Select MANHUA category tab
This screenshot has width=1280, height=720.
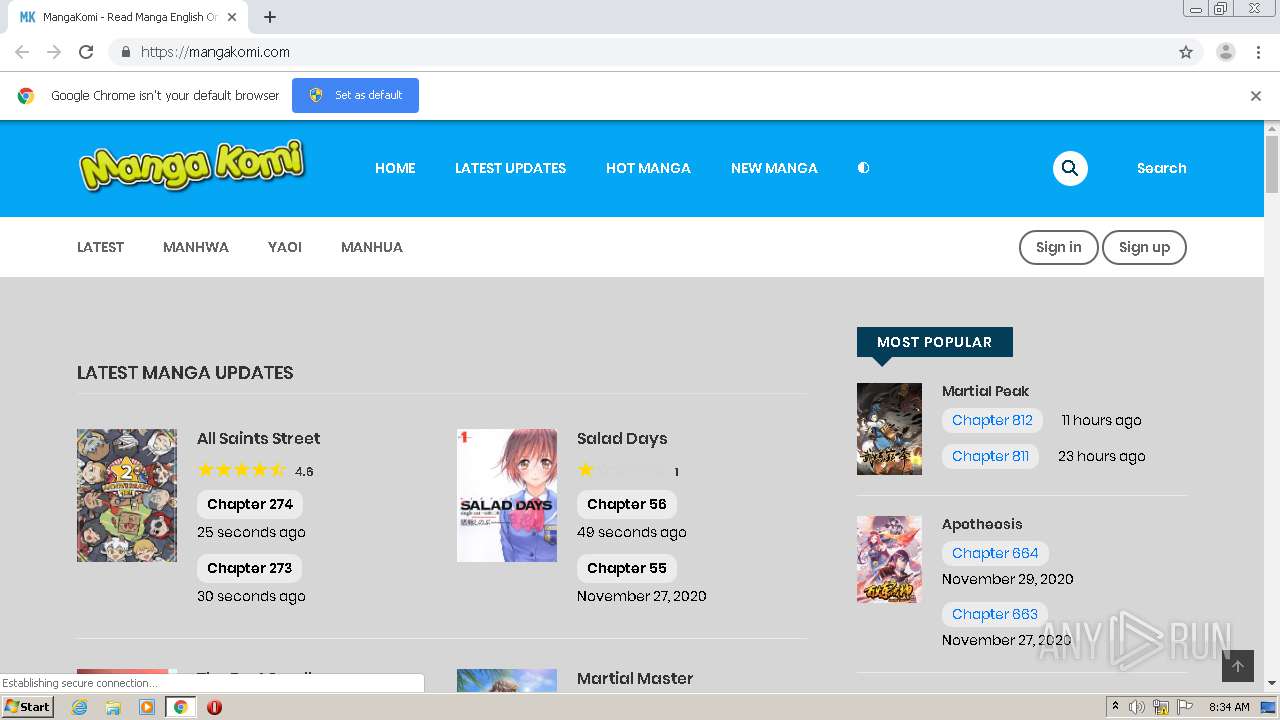pos(372,247)
